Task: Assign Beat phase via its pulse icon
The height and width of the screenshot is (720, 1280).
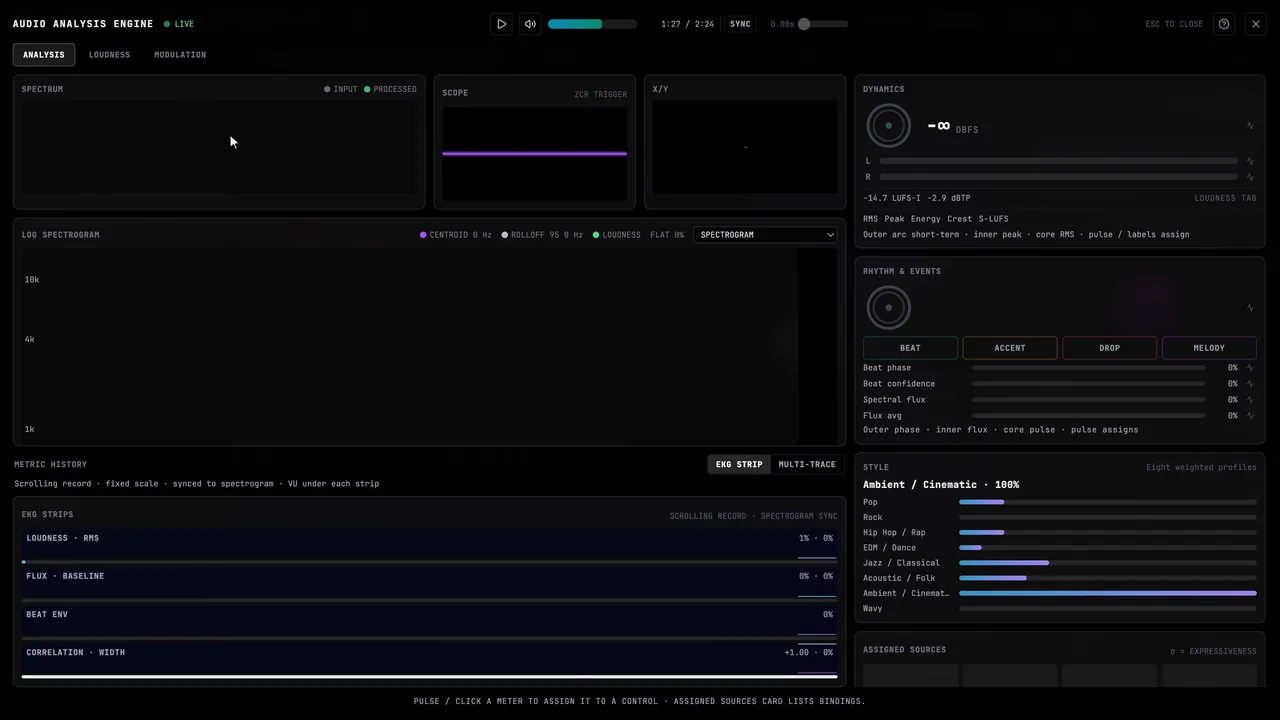Action: tap(1250, 368)
